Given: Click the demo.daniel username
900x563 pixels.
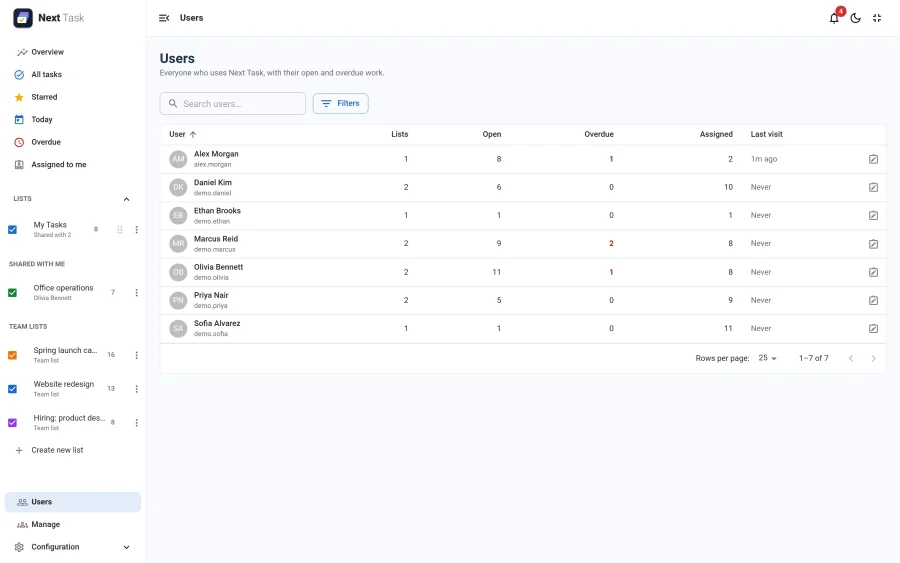Looking at the screenshot, I should click(x=212, y=193).
